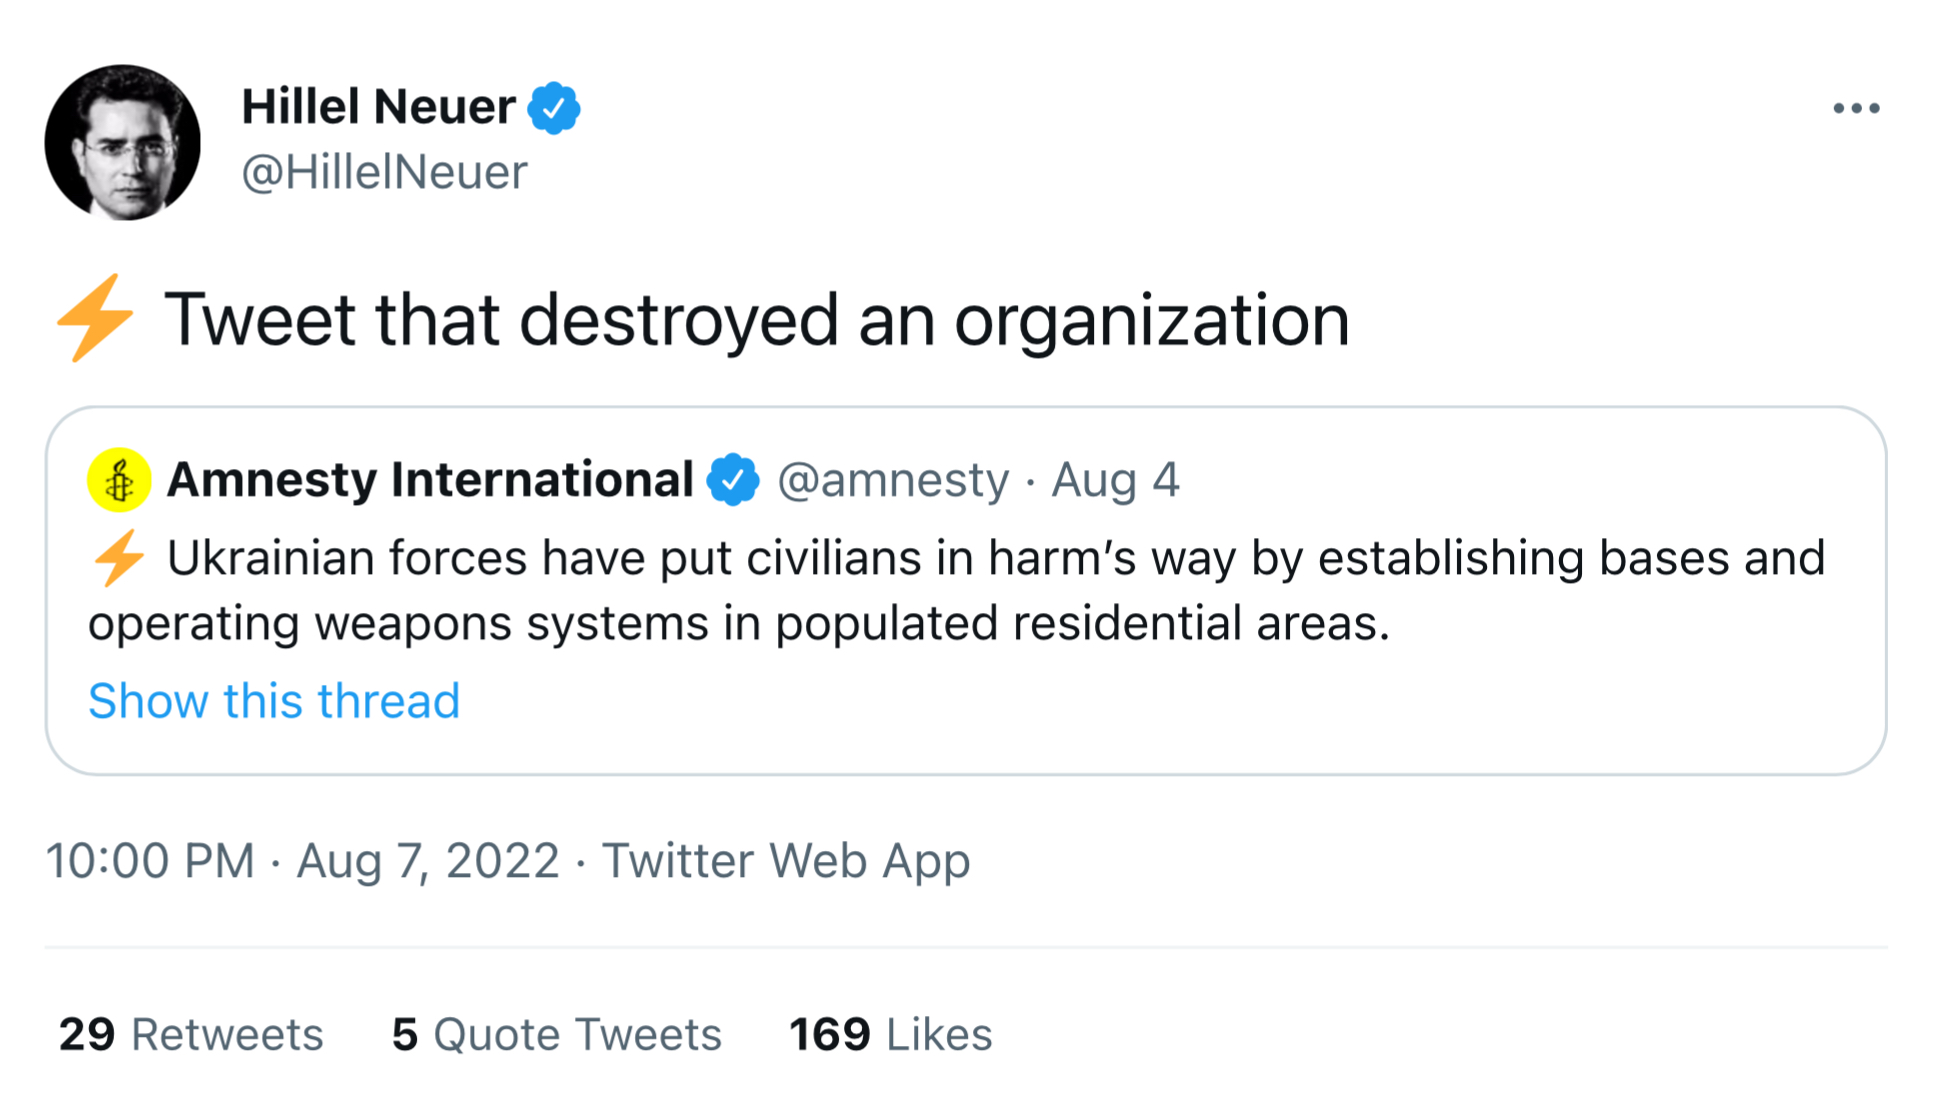
Task: Click the 10:00 PM Aug 7, 2022 timestamp
Action: tap(302, 860)
